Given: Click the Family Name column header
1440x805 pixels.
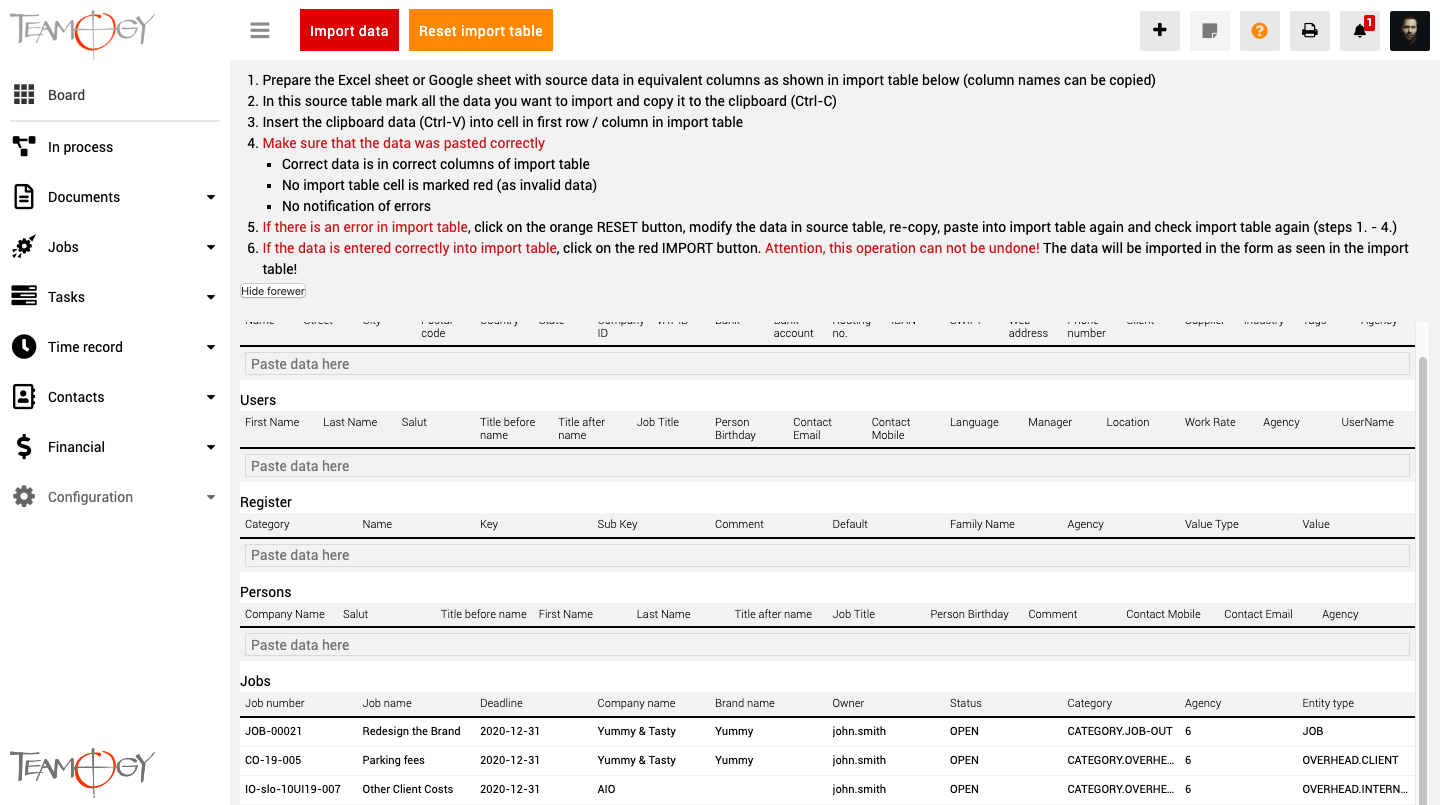Looking at the screenshot, I should point(982,524).
